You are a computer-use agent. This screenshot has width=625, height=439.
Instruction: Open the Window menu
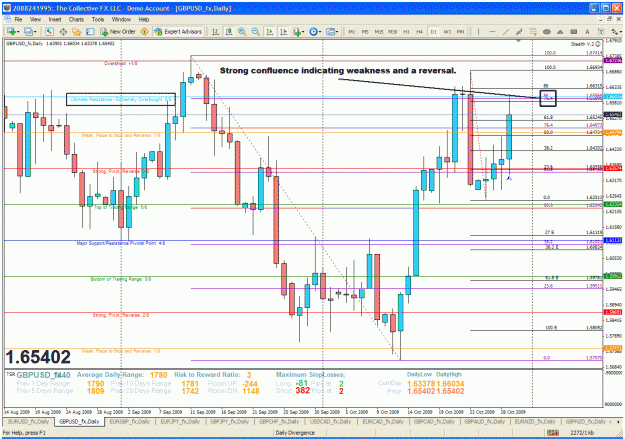(x=121, y=19)
